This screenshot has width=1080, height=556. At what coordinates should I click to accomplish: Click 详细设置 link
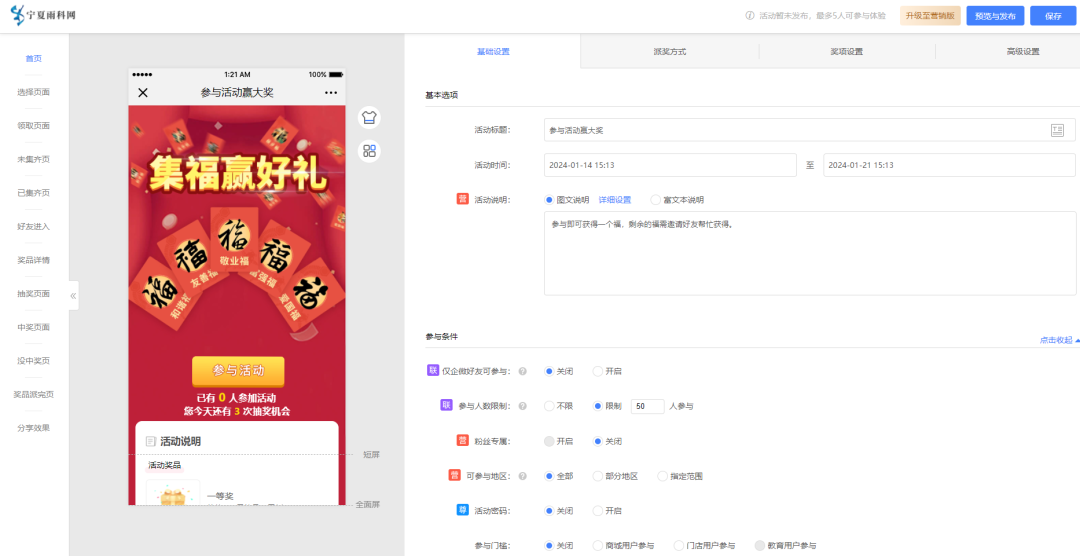(614, 200)
